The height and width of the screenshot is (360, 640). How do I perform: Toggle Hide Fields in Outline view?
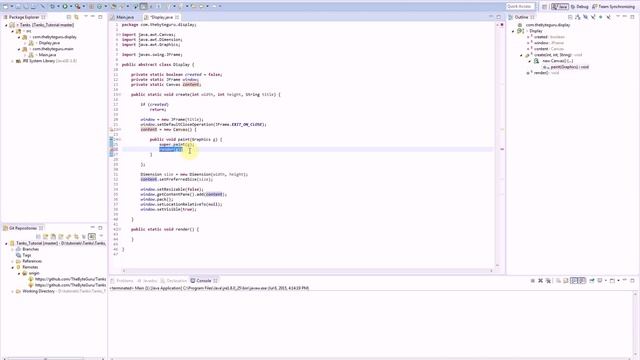click(585, 17)
